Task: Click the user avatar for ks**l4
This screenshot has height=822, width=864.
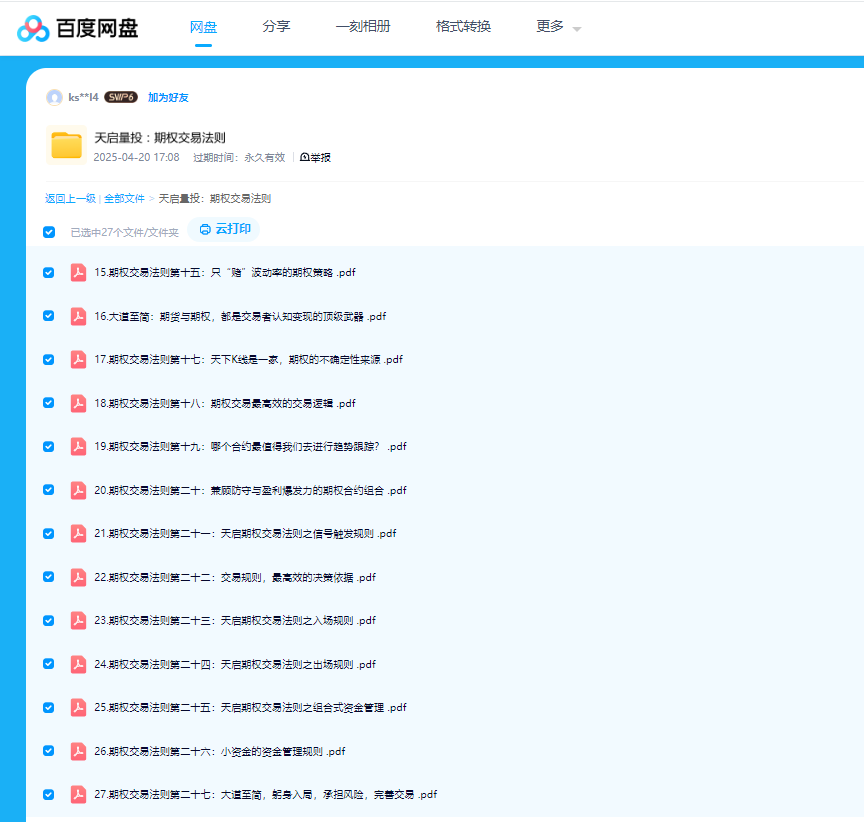Action: click(54, 97)
